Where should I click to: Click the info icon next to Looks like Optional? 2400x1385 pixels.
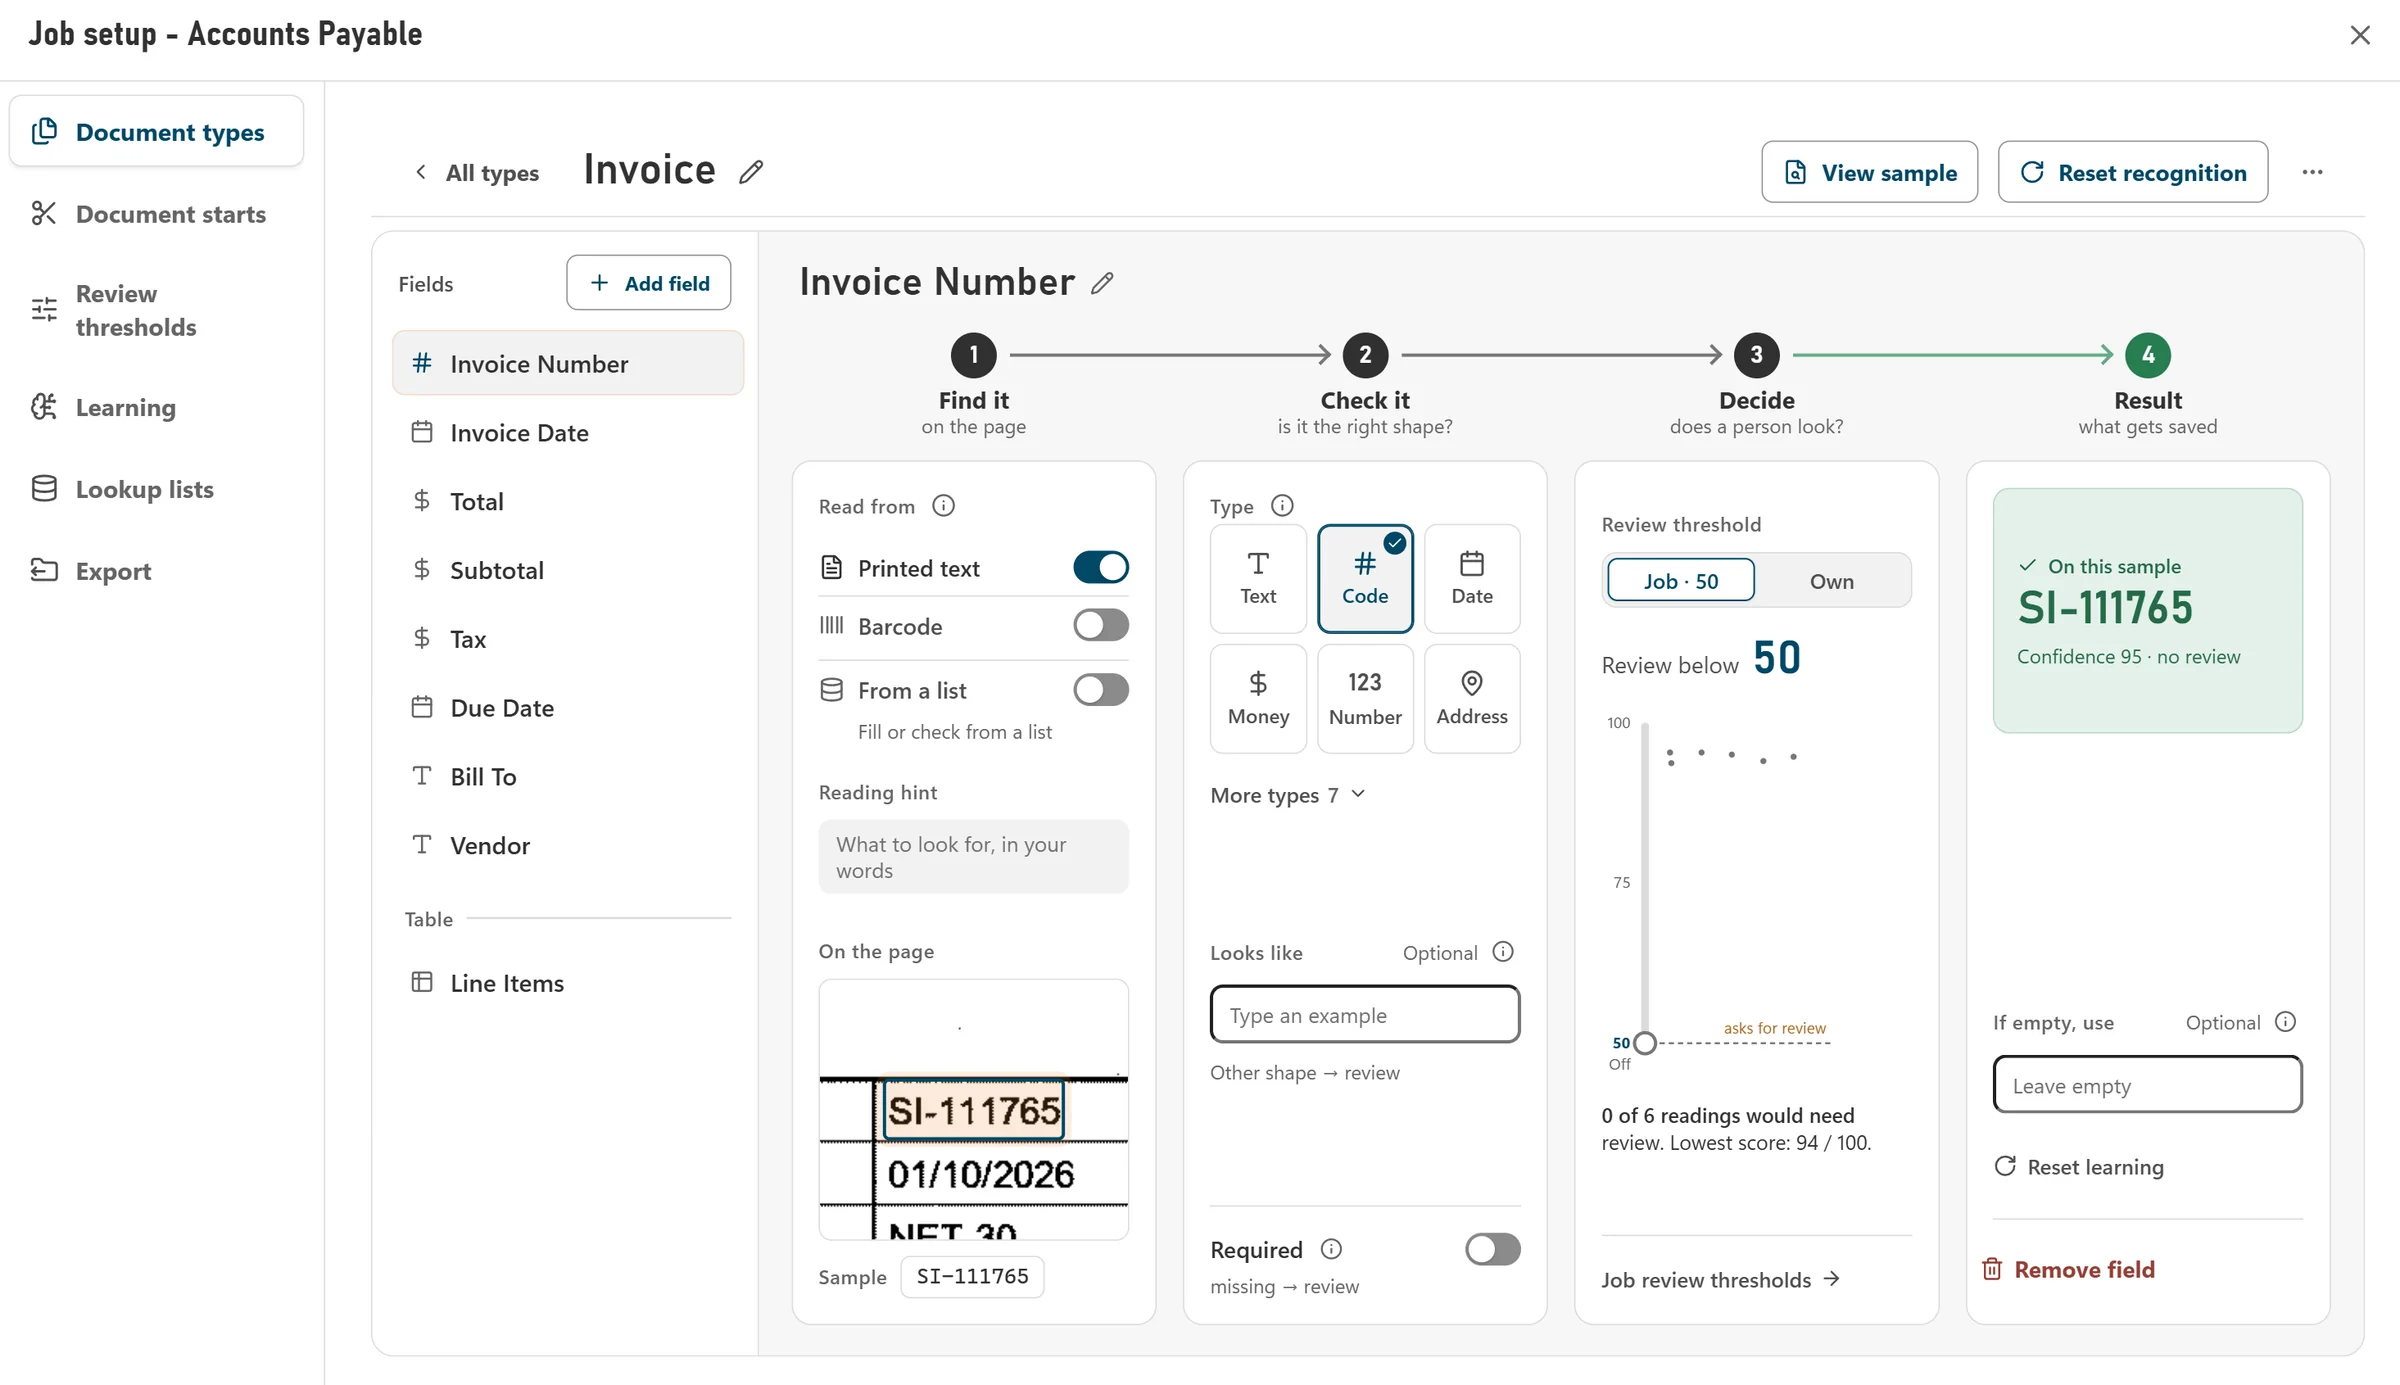[x=1503, y=952]
